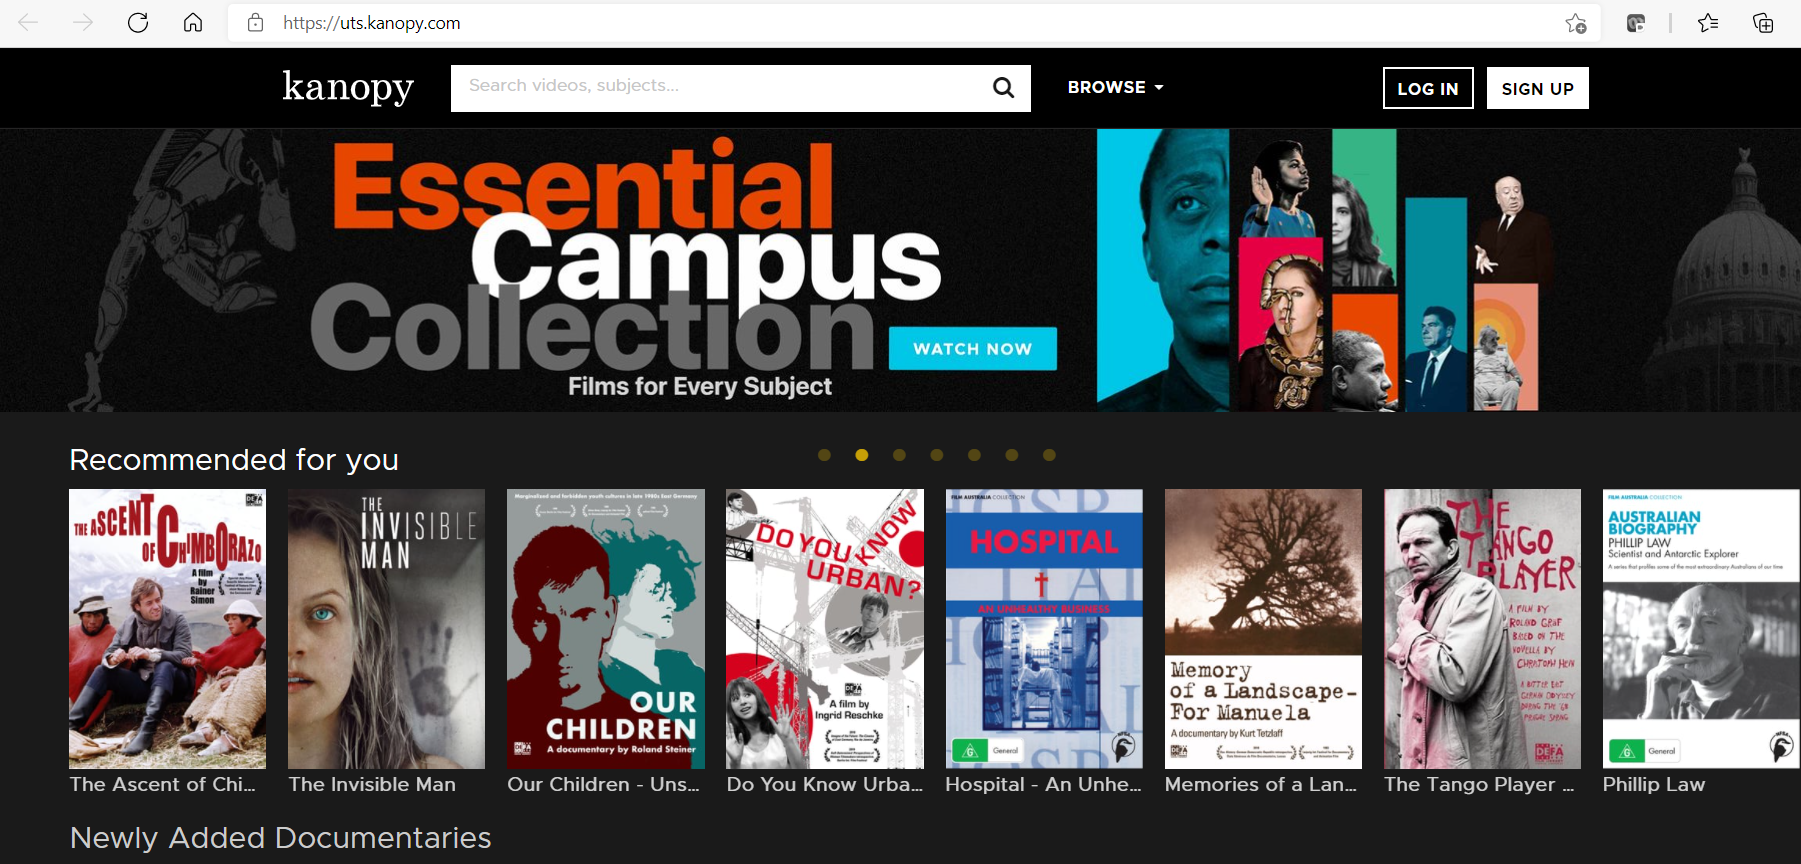Click 'The Tango Player' title link

[1479, 785]
